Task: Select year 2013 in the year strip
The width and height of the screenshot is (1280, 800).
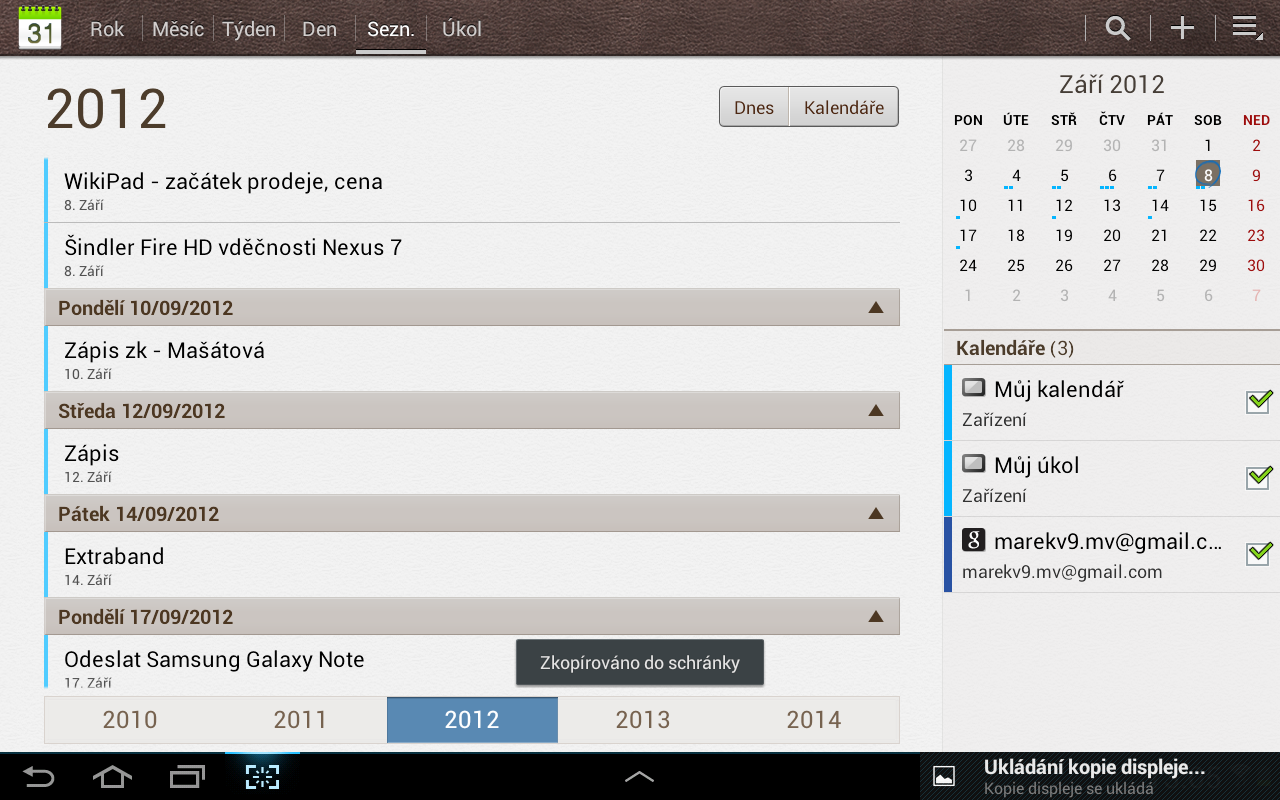Action: tap(643, 720)
